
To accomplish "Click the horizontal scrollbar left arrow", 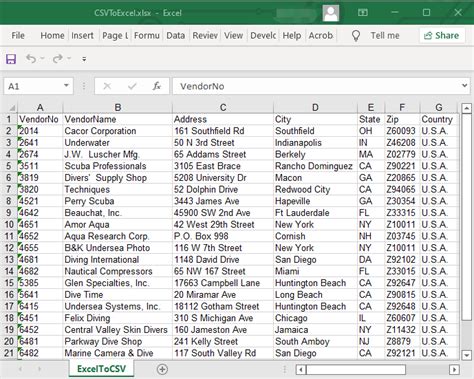I will [x=301, y=369].
